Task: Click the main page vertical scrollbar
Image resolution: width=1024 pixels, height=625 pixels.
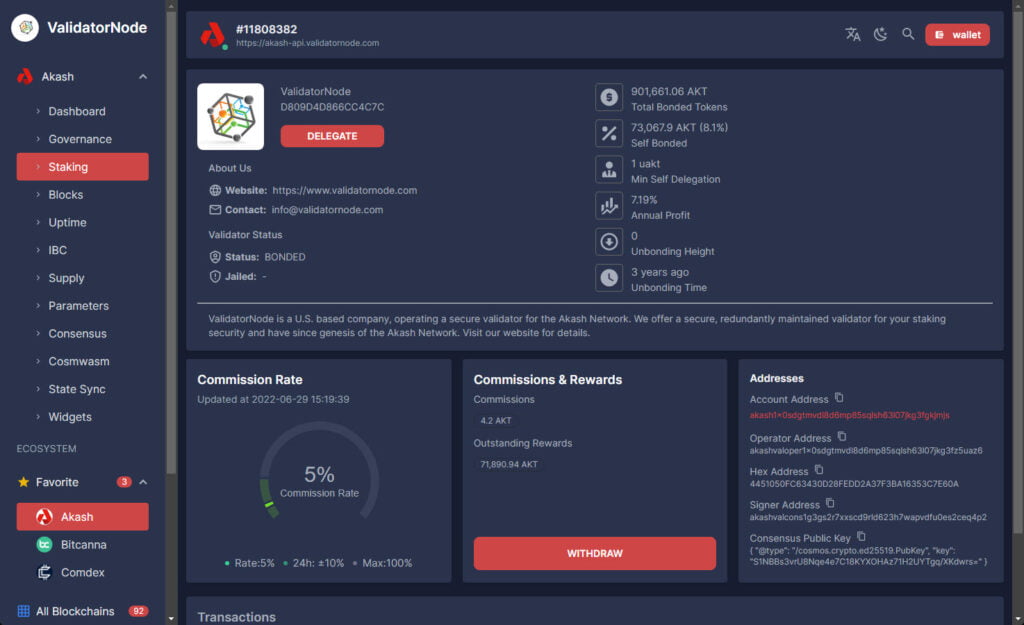Action: (x=1017, y=271)
